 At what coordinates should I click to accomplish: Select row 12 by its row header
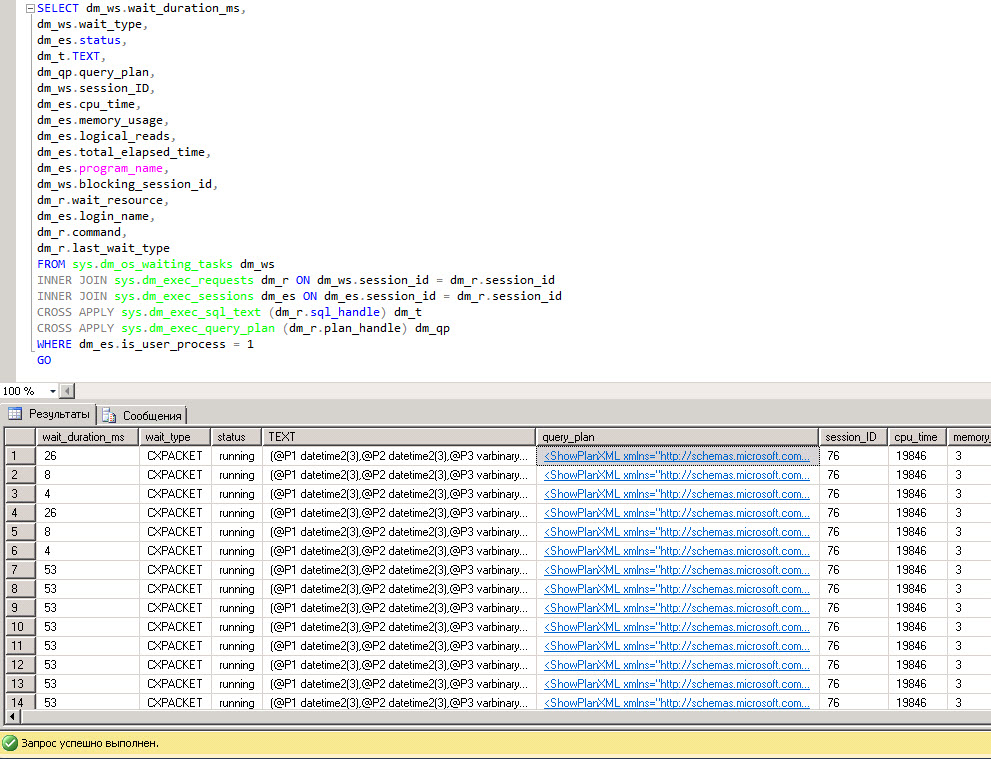coord(18,665)
